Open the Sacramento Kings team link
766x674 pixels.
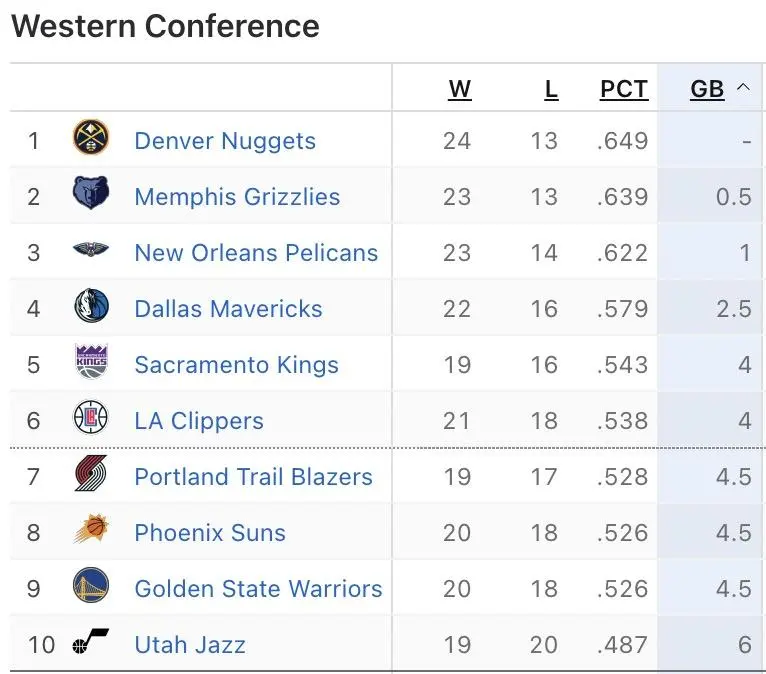click(236, 365)
